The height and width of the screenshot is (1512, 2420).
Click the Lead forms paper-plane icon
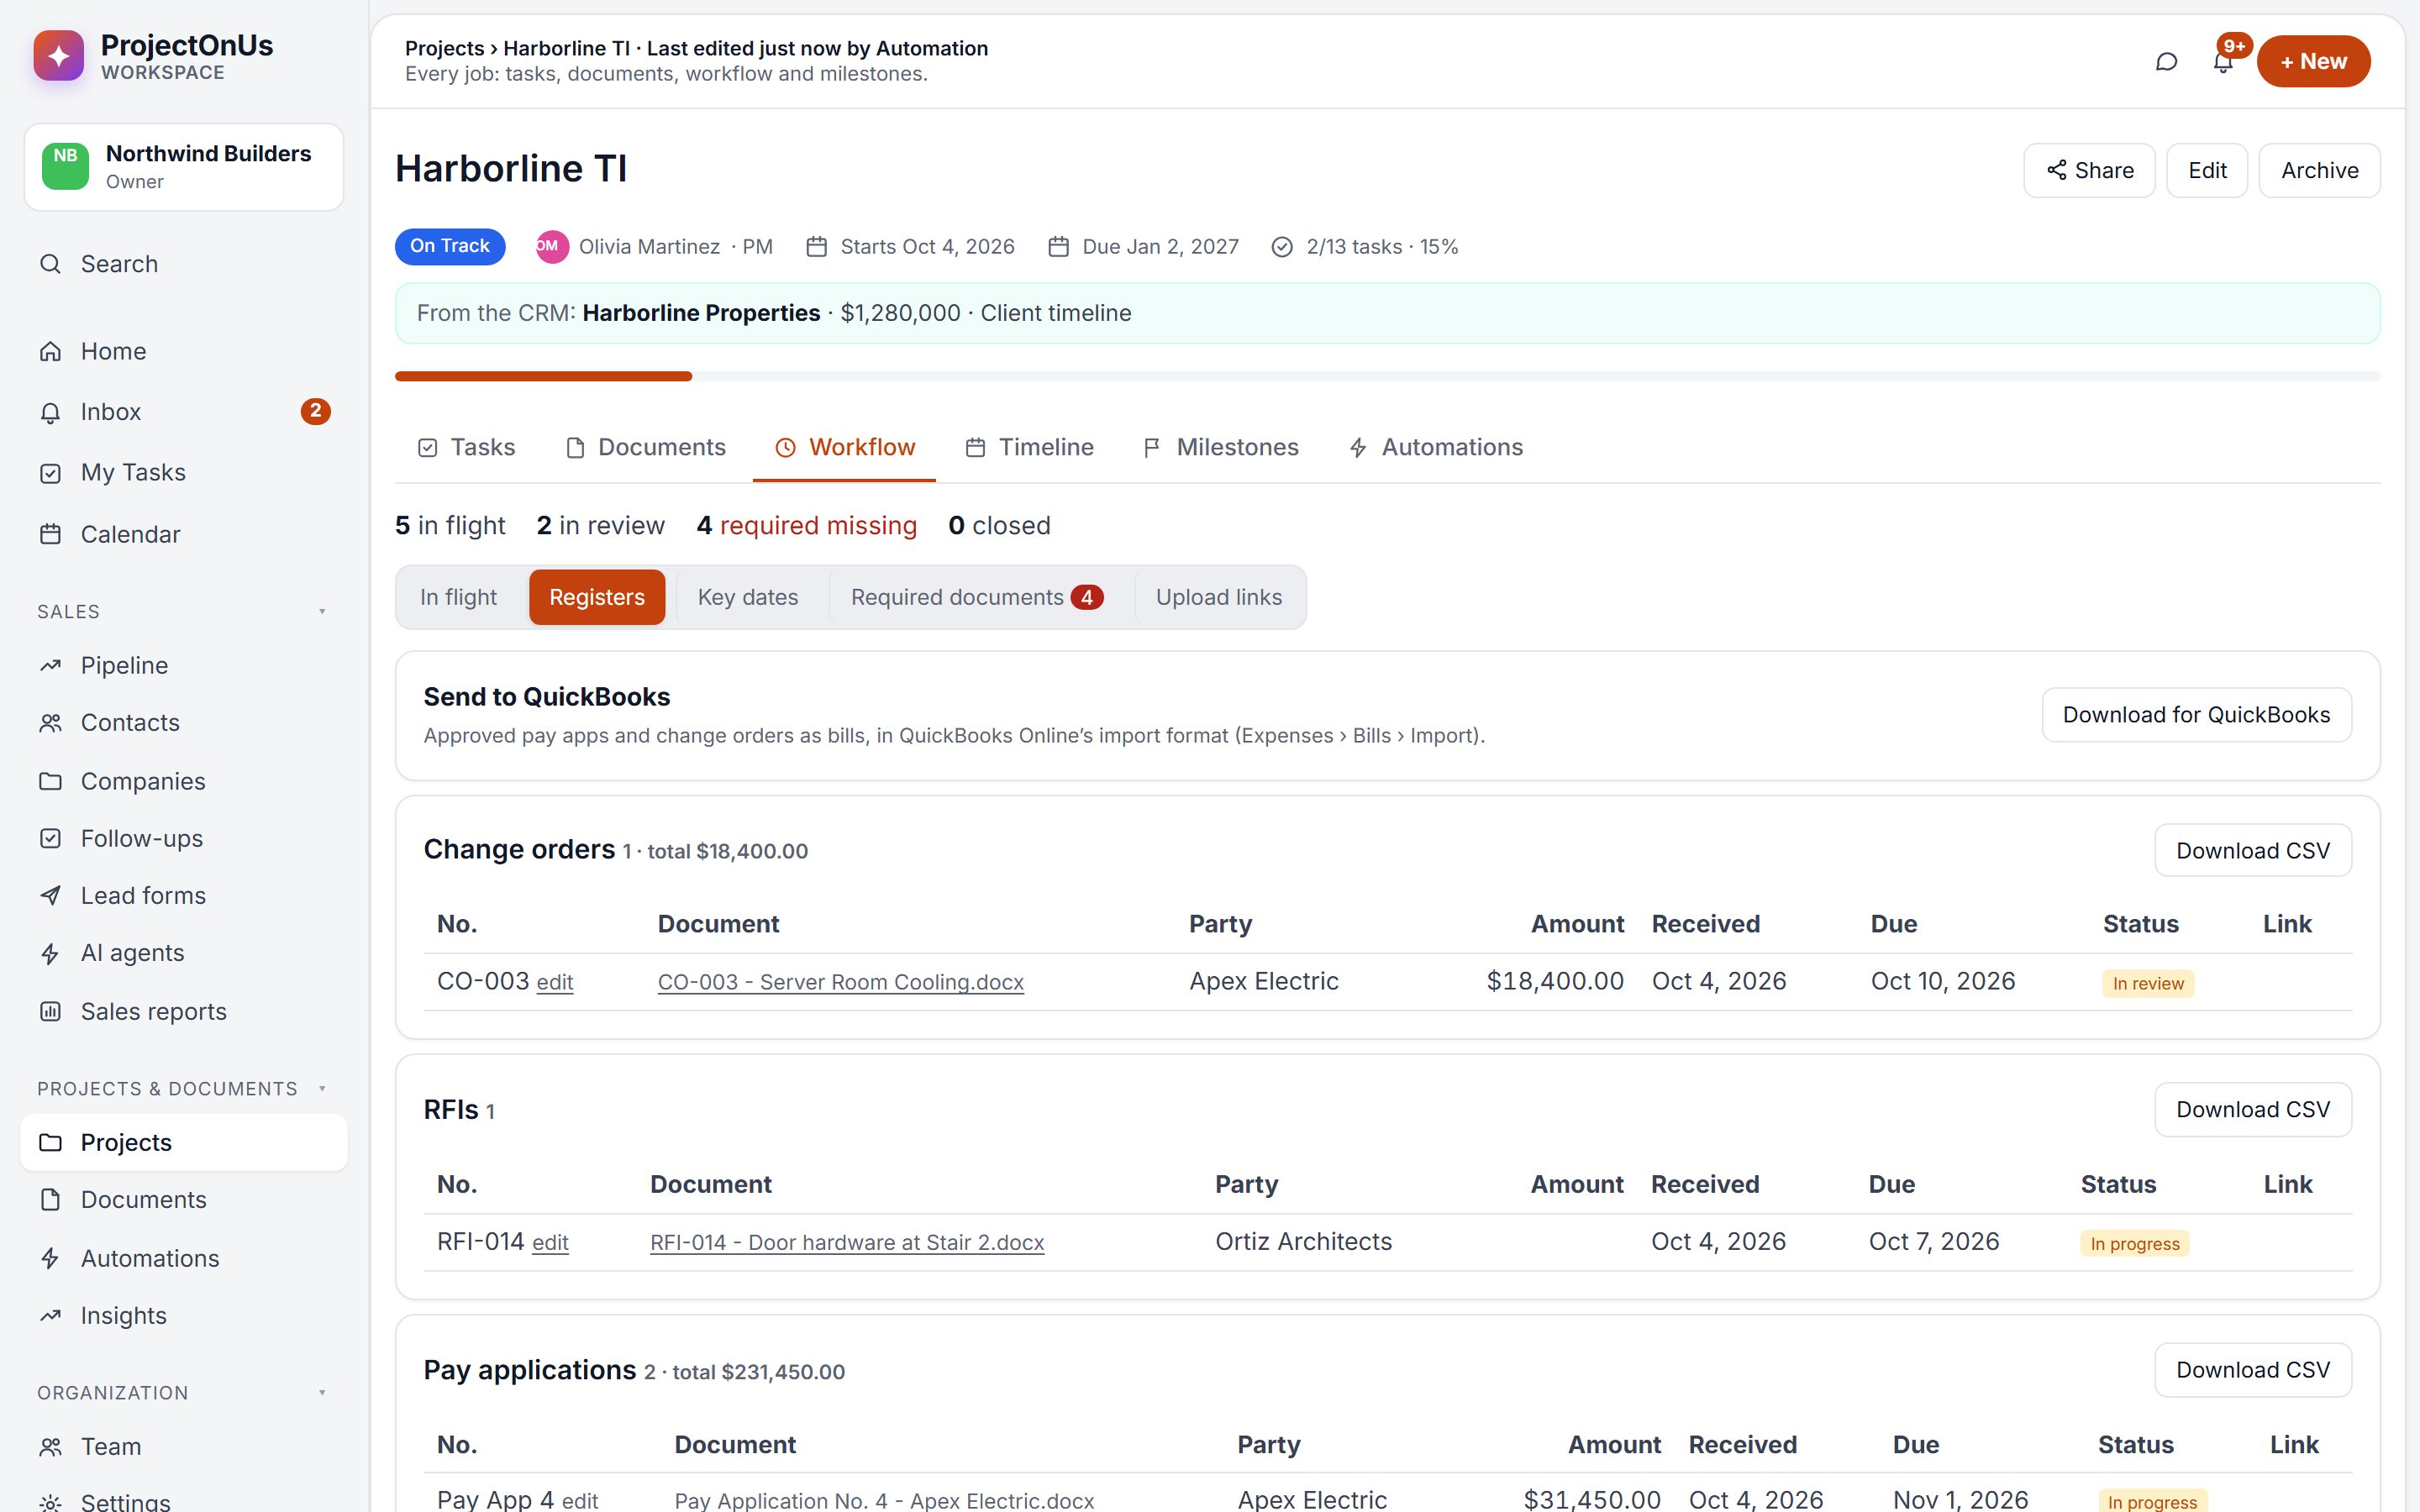point(50,896)
